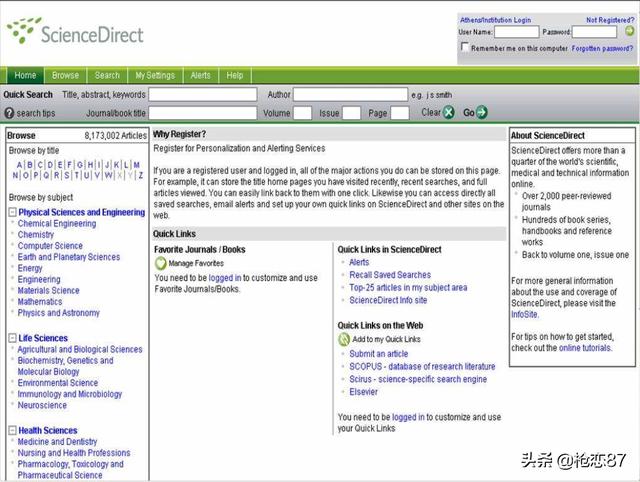Clear the quick search fields

tap(448, 112)
